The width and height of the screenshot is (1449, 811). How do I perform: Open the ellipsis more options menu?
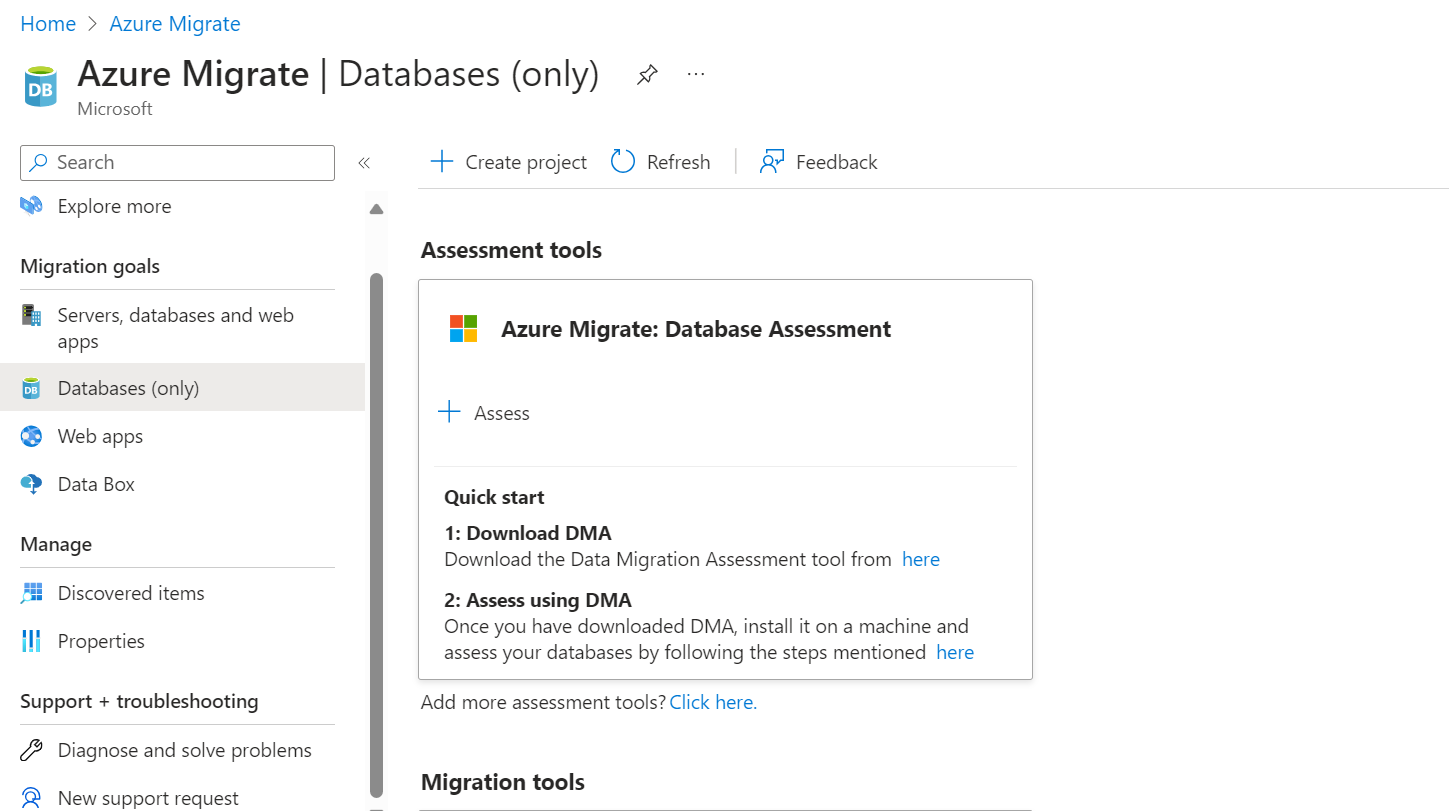coord(696,74)
